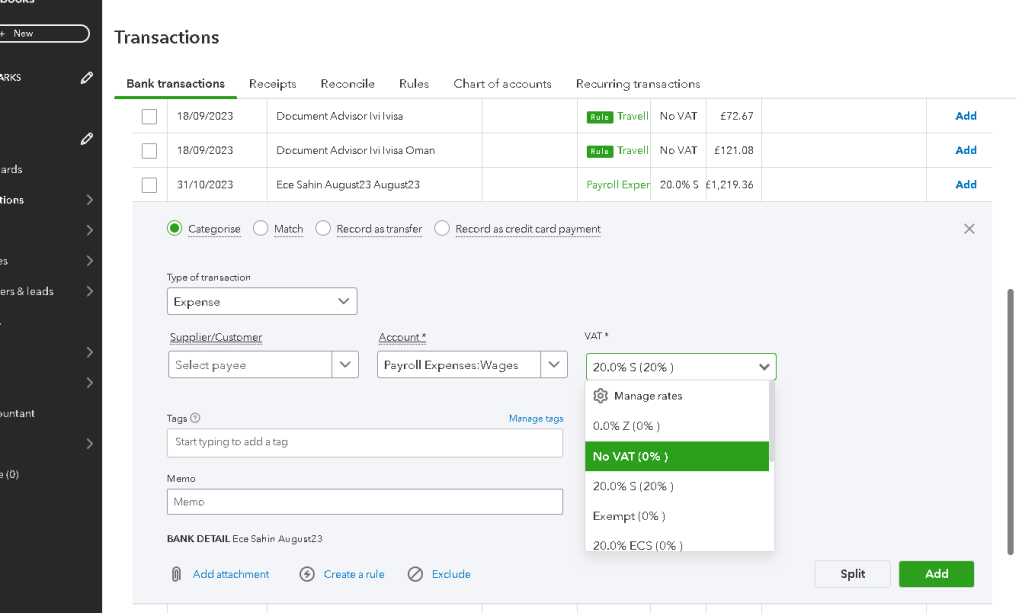Image resolution: width=1022 pixels, height=613 pixels.
Task: Click Add link for £72.67 transaction
Action: click(x=965, y=116)
